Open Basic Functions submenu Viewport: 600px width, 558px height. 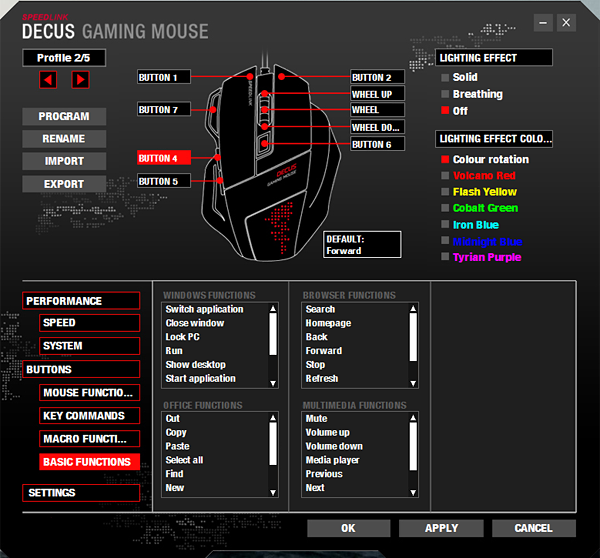point(90,462)
